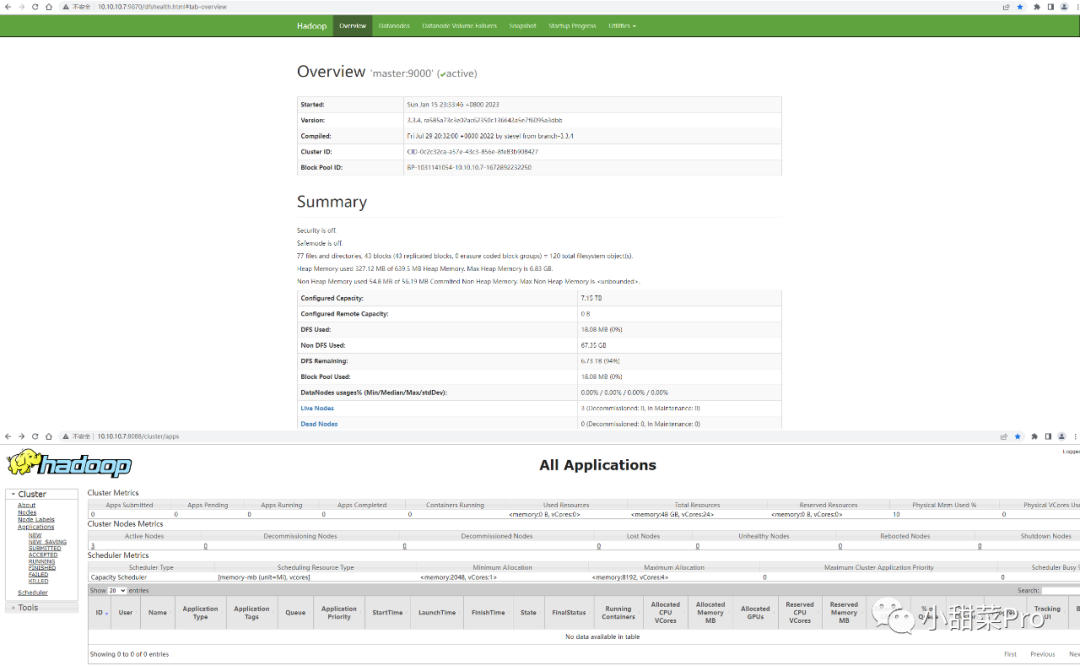Go back in the top HDFS browser window

click(8, 7)
